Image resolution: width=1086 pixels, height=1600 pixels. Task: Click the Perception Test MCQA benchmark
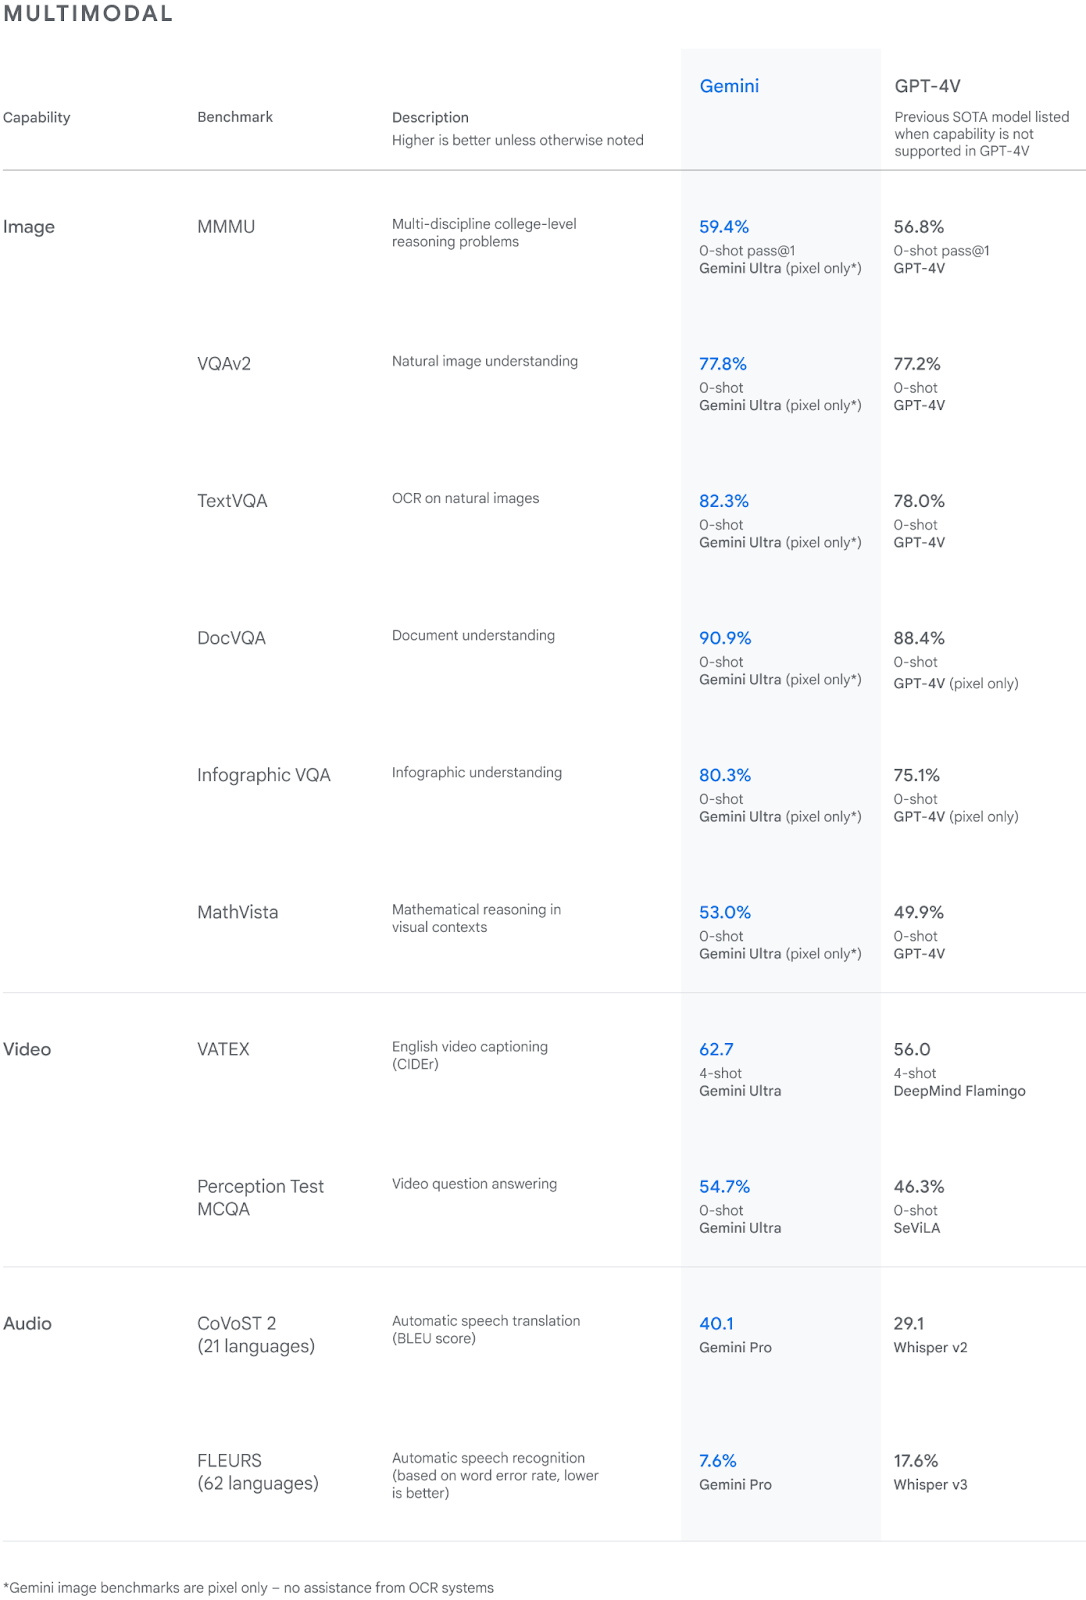click(260, 1197)
